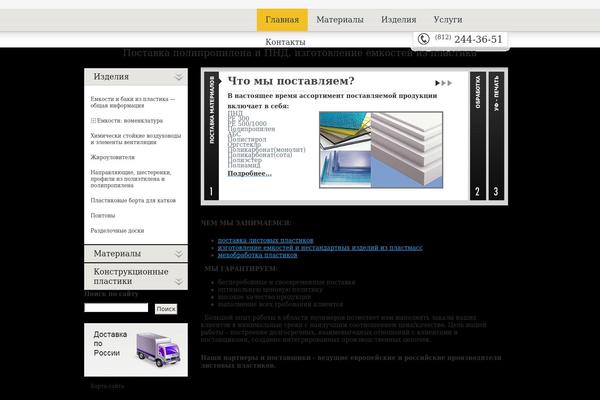Click the Поликарбонат(монолит) list entry
The height and width of the screenshot is (400, 600).
click(266, 150)
